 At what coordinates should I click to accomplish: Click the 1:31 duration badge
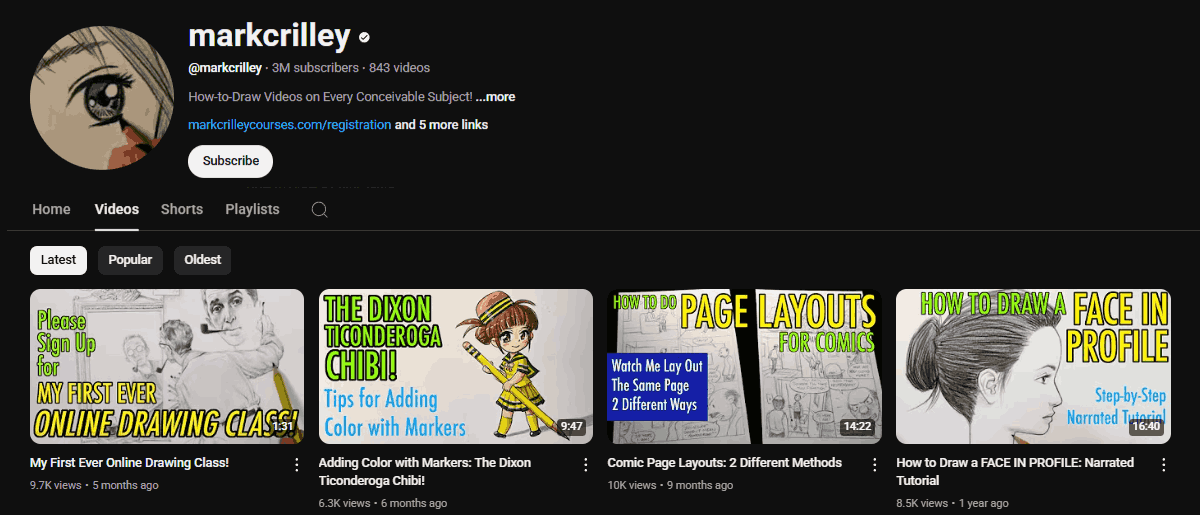[283, 427]
